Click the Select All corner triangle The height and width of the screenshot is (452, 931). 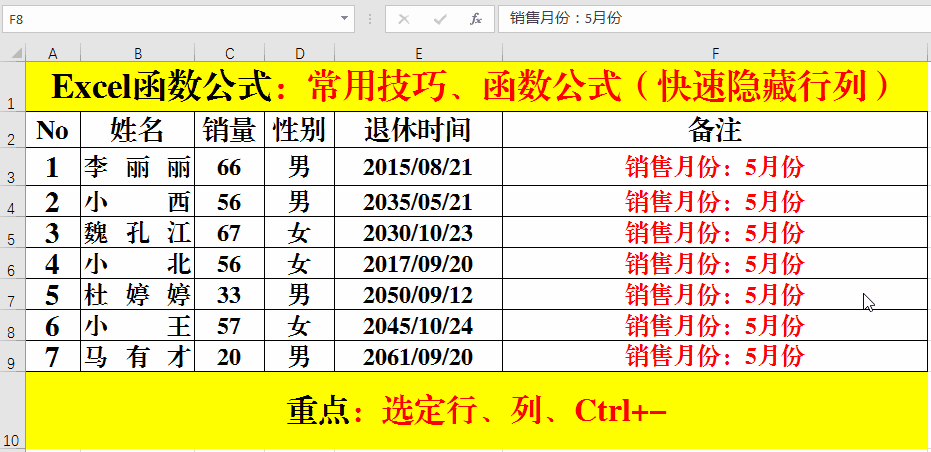tap(17, 53)
